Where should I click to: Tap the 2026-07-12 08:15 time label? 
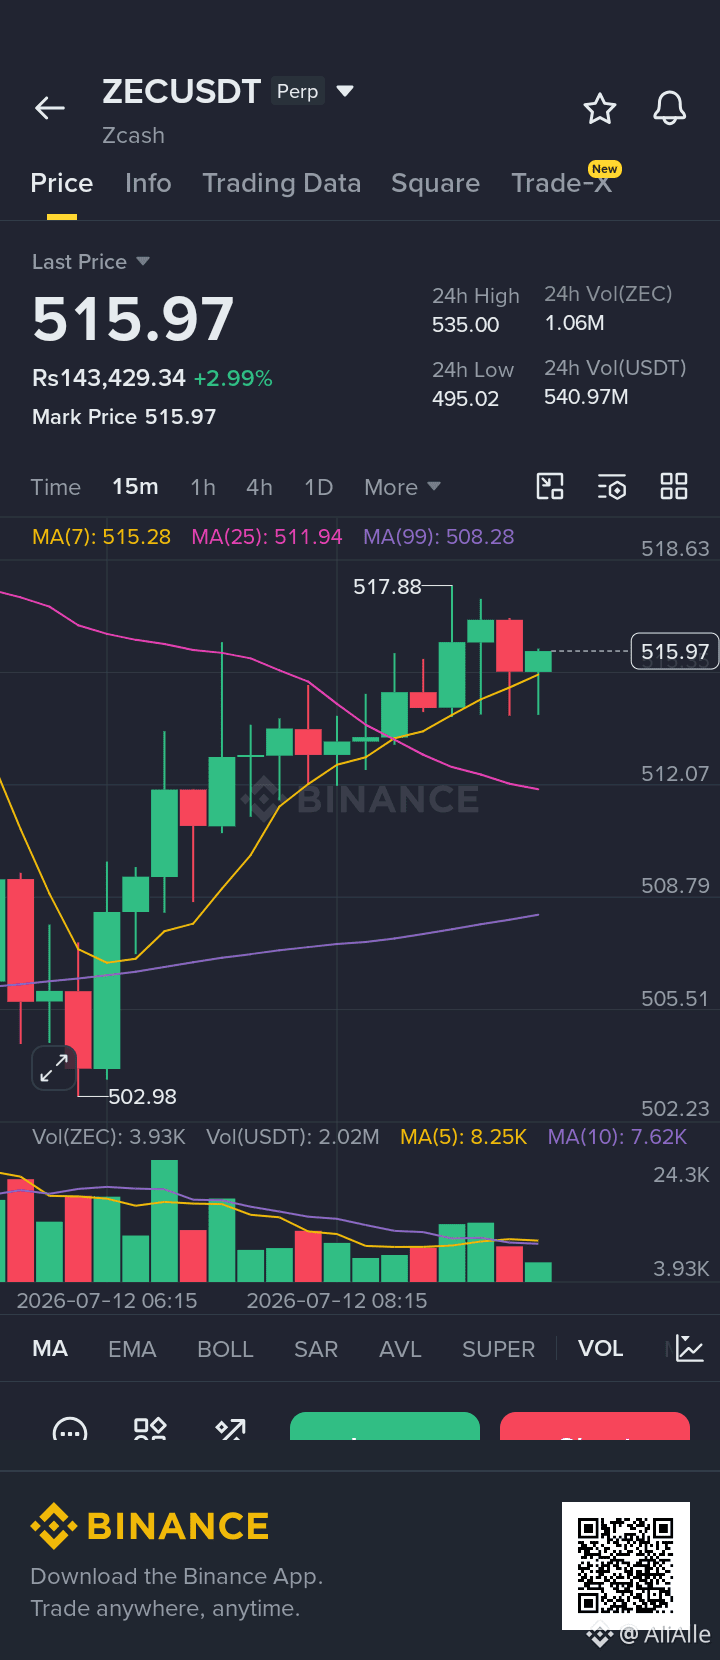tap(337, 1301)
